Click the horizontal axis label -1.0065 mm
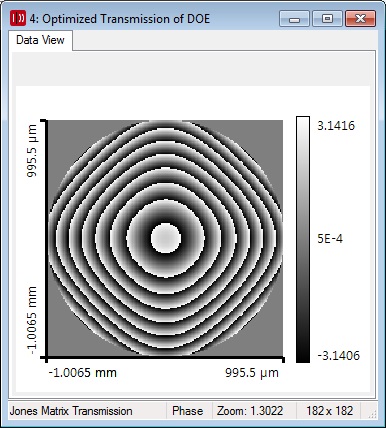The image size is (386, 428). tap(83, 372)
